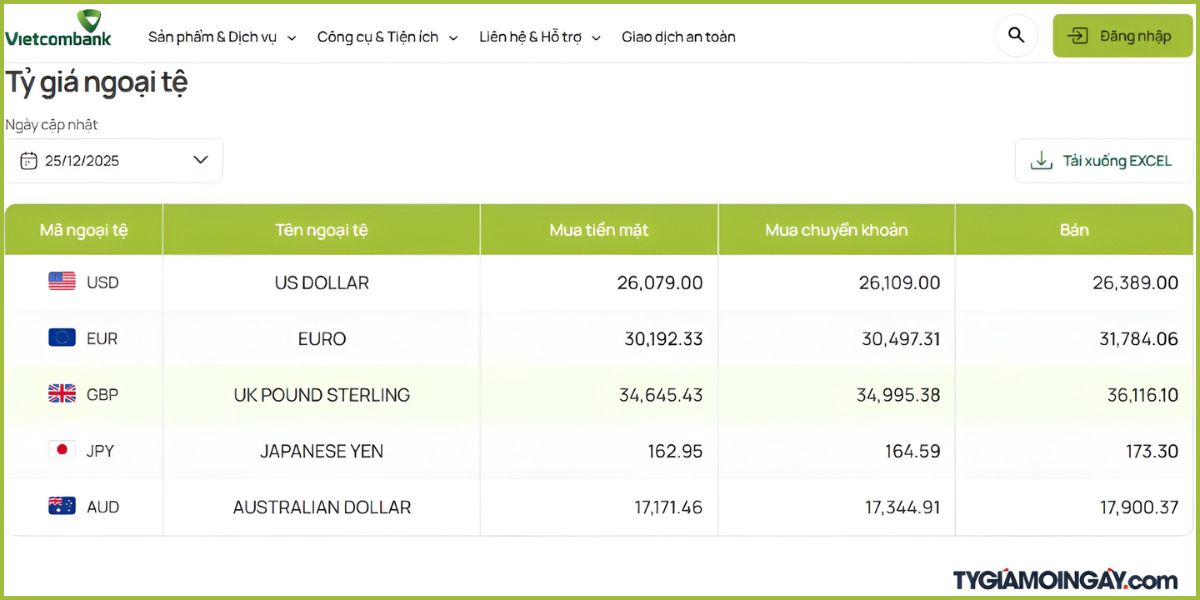Screen dimensions: 1200x600
Task: Go to Giao dịch an toàn
Action: [678, 37]
